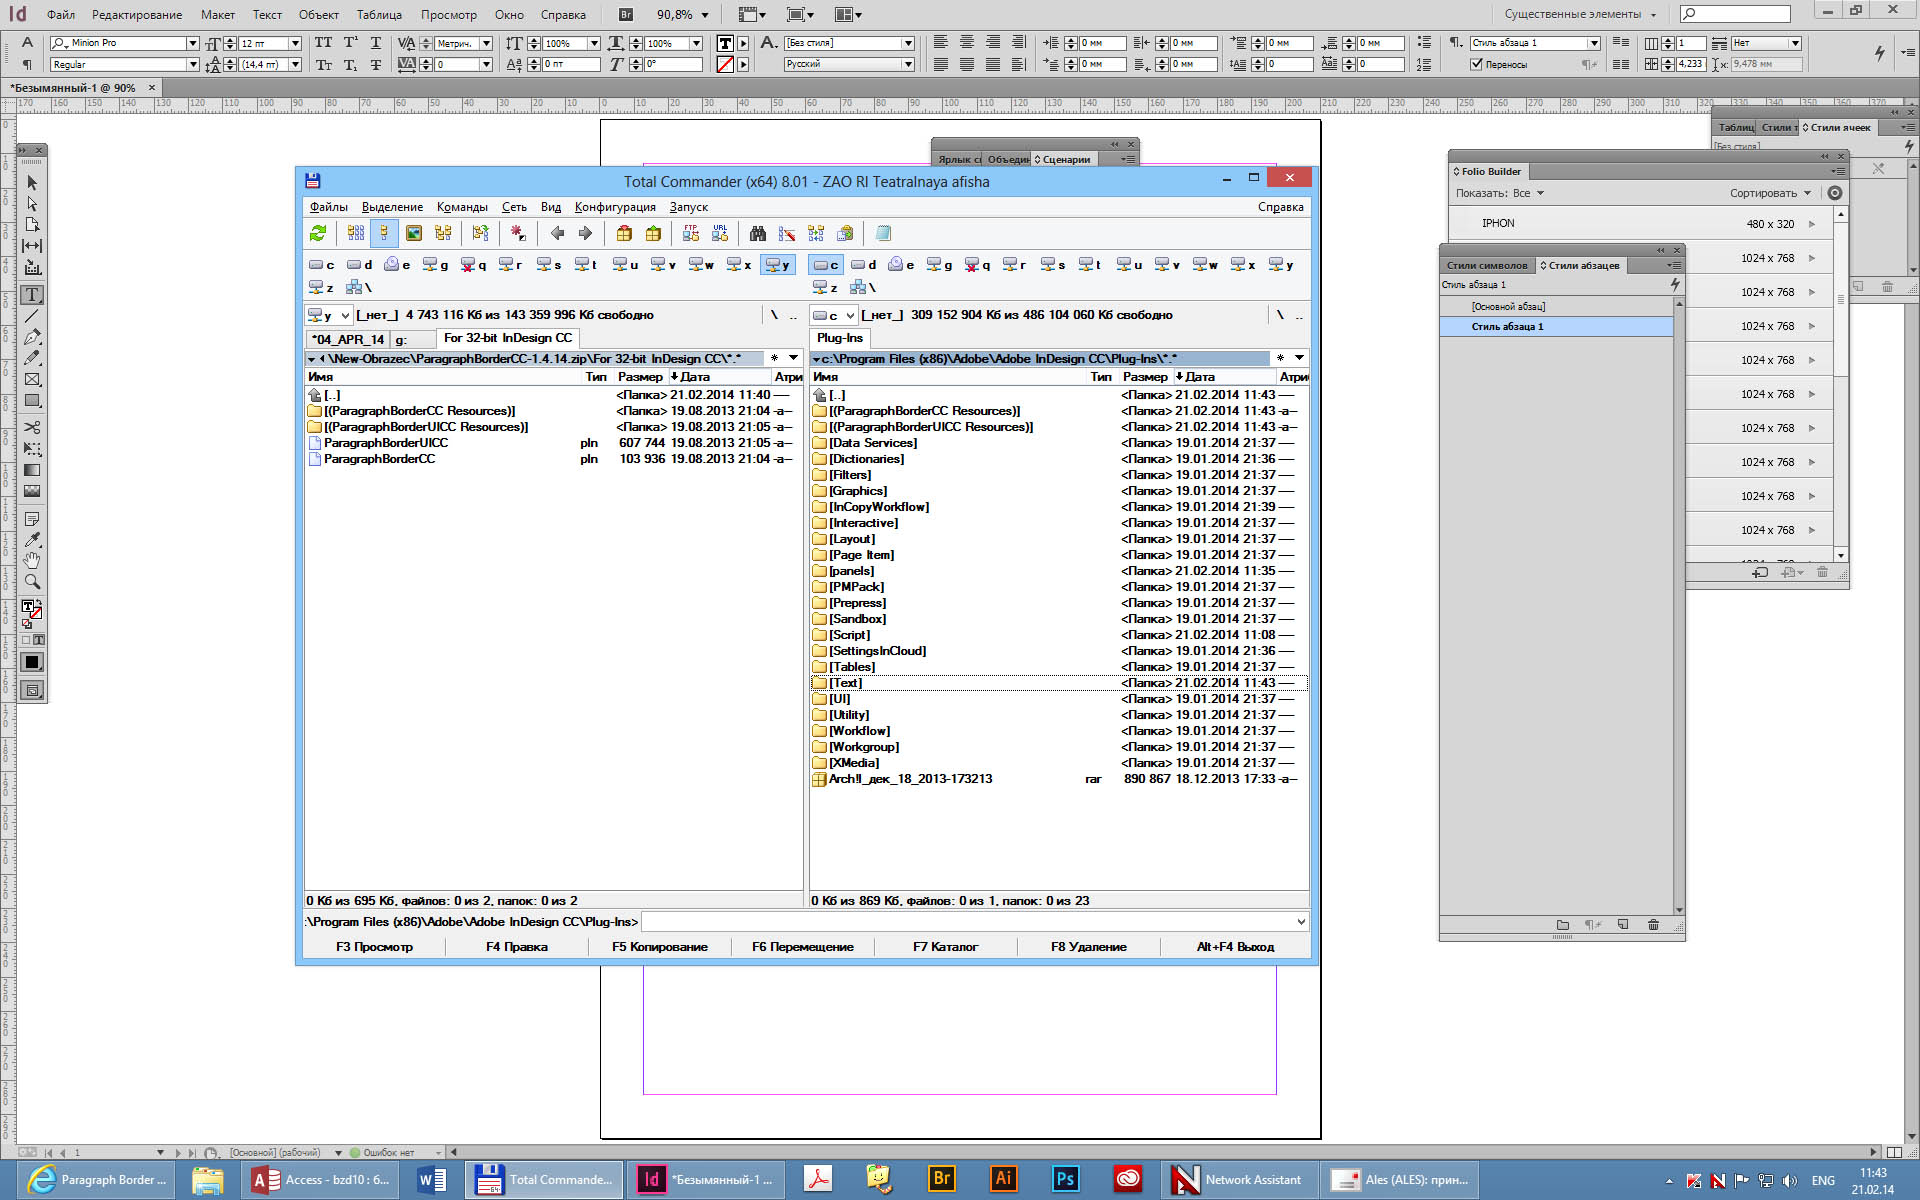The height and width of the screenshot is (1200, 1920).
Task: Open the Regular font style dropdown
Action: click(192, 64)
